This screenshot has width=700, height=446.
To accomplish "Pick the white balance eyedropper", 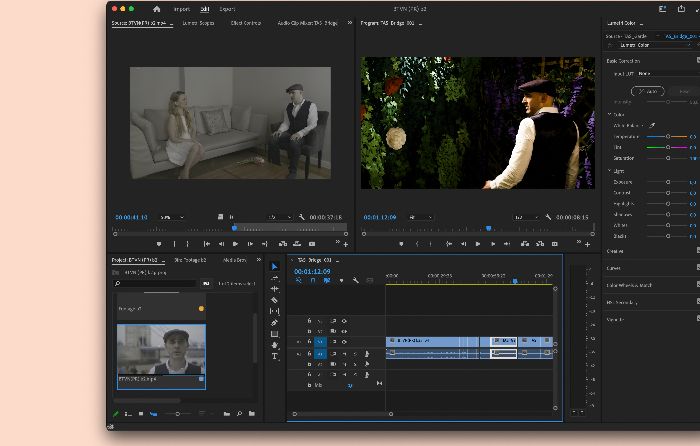I will [x=652, y=125].
